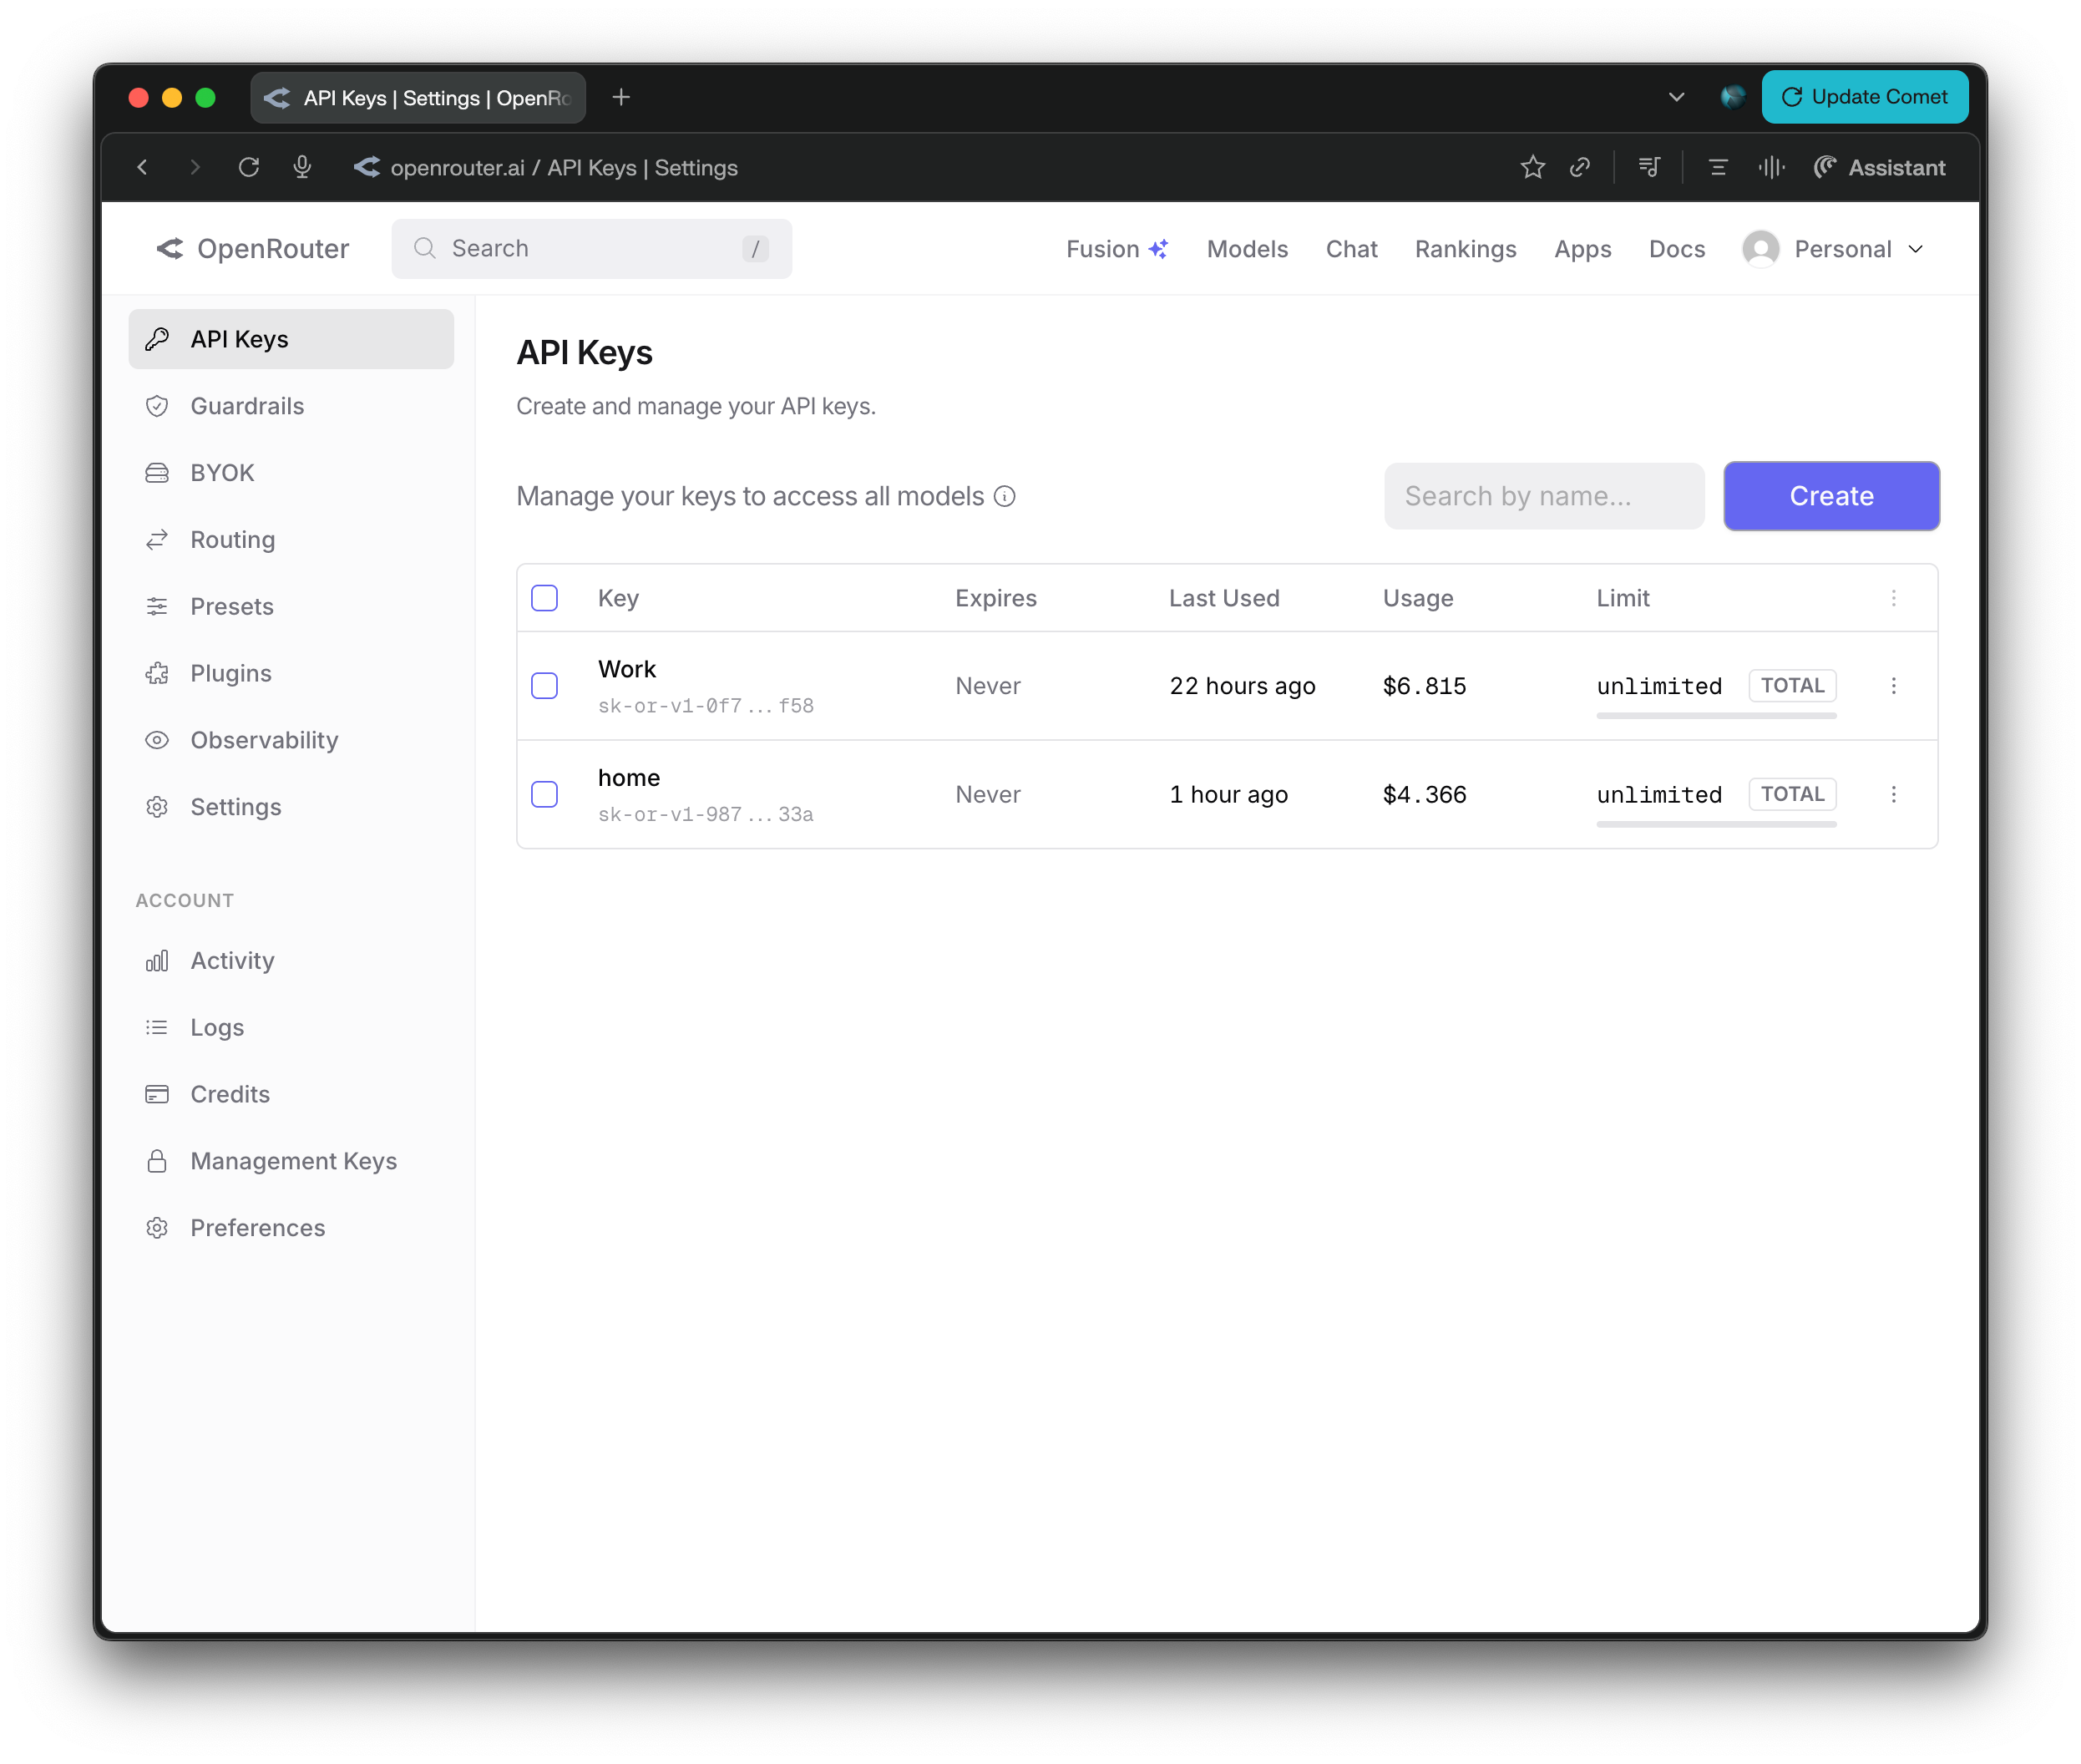The height and width of the screenshot is (1764, 2081).
Task: Open the Rankings page
Action: coord(1465,248)
